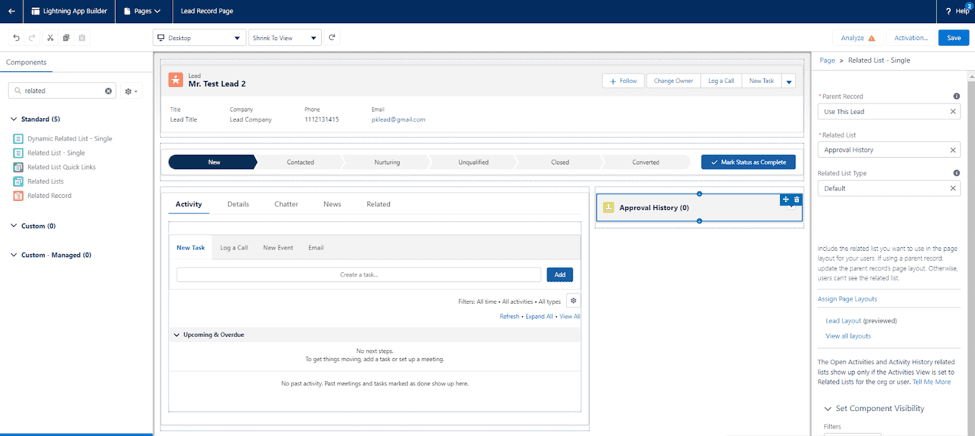Click Mark Status as Complete button
Image resolution: width=975 pixels, height=436 pixels.
pyautogui.click(x=748, y=162)
